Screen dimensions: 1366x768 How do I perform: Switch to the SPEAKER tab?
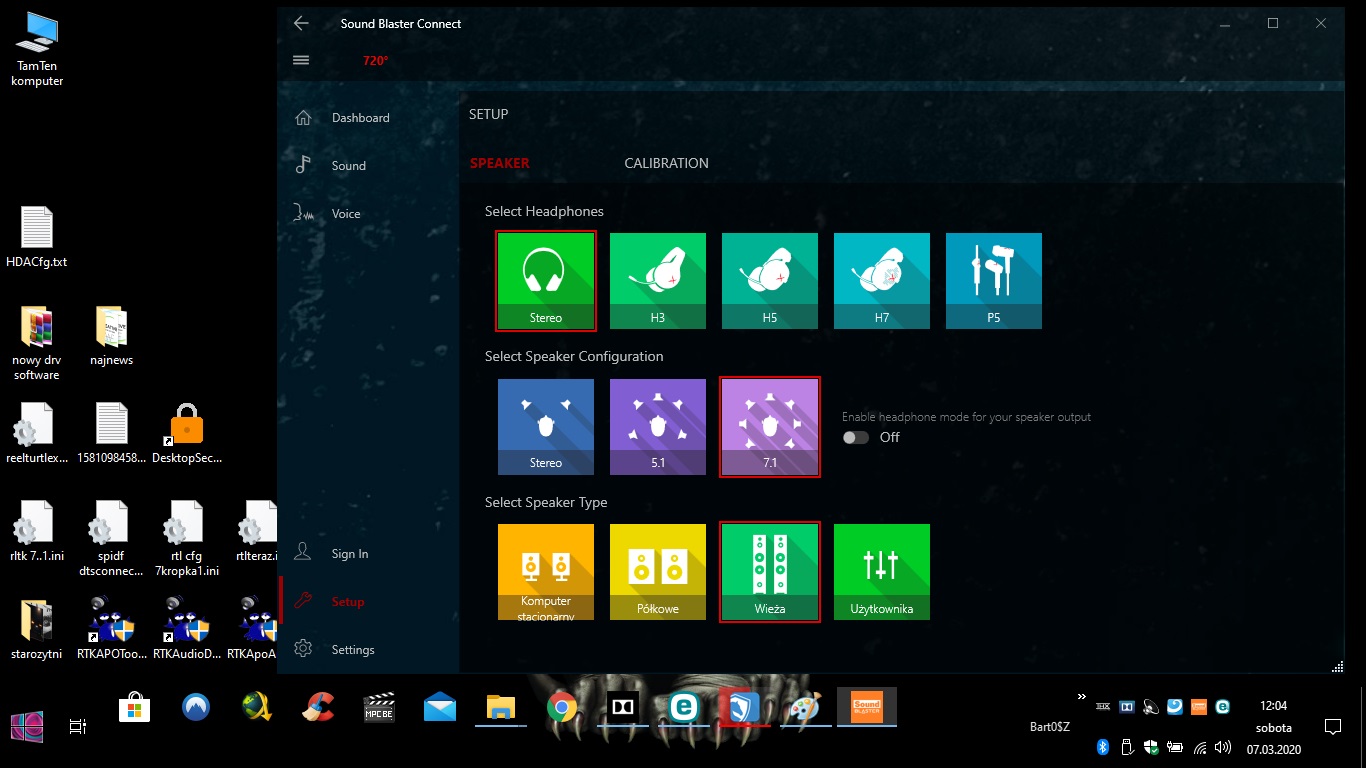(500, 163)
